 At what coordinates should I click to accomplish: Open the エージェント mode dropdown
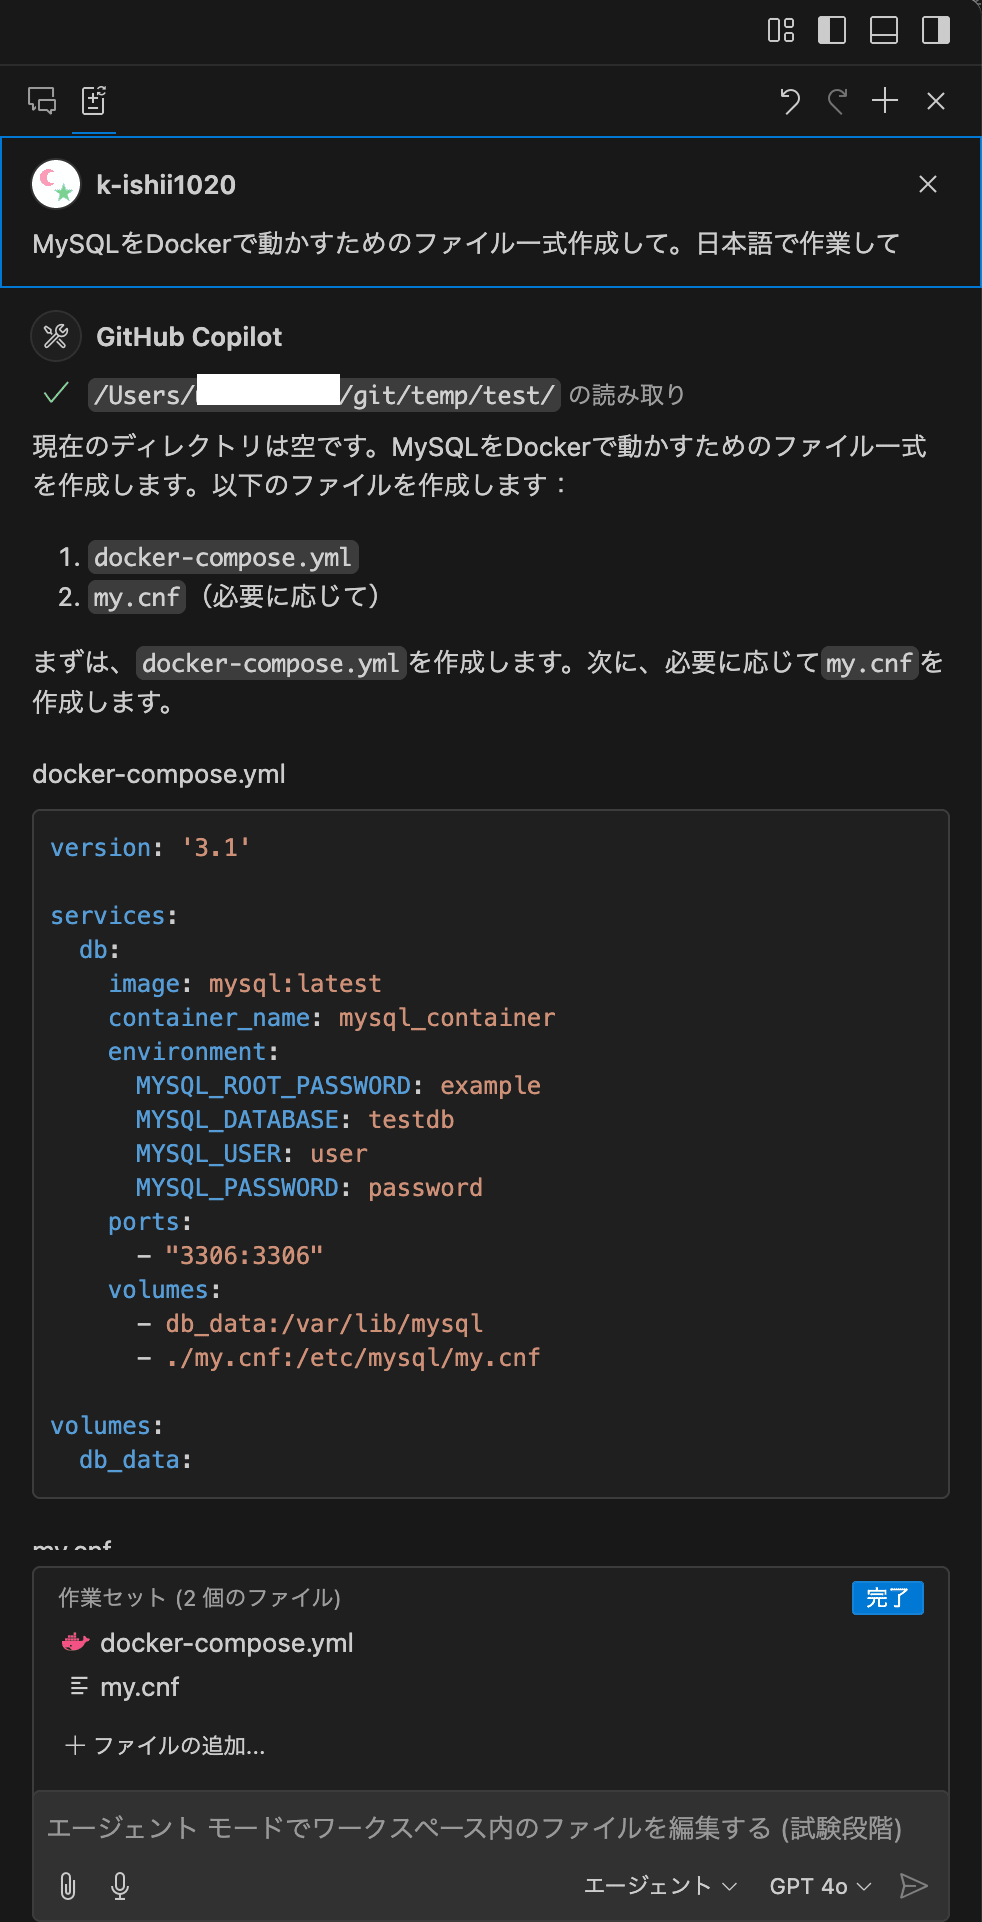point(660,1886)
